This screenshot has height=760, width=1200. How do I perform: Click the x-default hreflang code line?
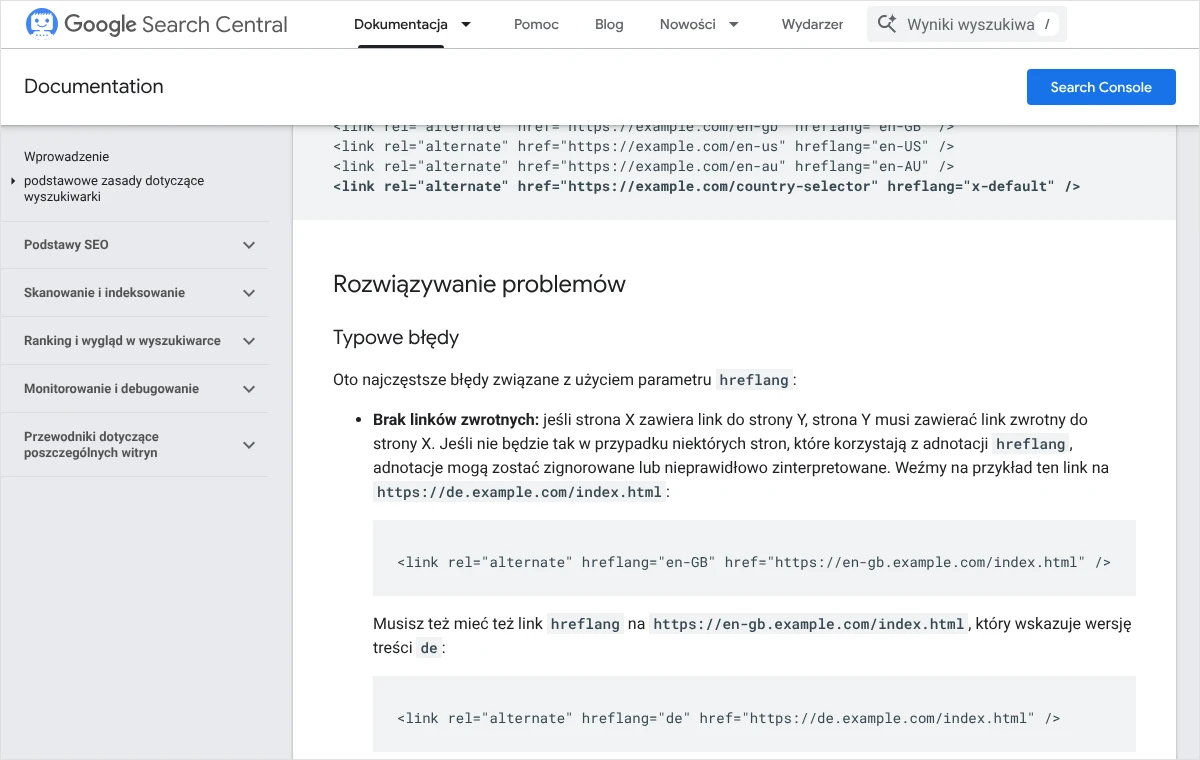(x=707, y=186)
